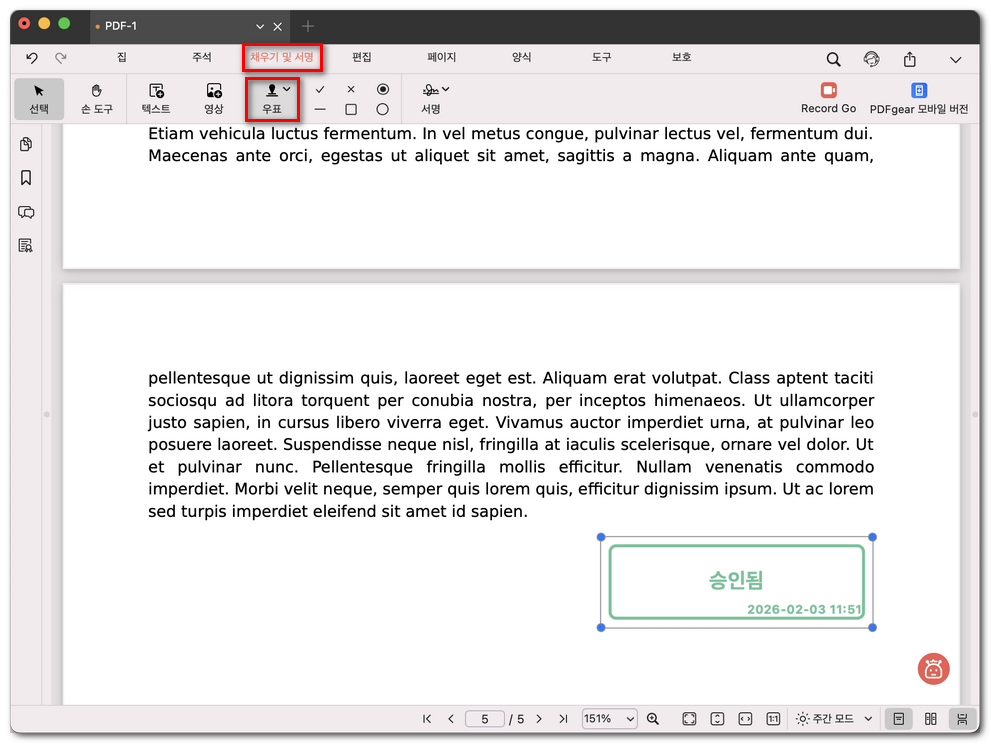Click the undo arrow
991x744 pixels.
point(32,59)
